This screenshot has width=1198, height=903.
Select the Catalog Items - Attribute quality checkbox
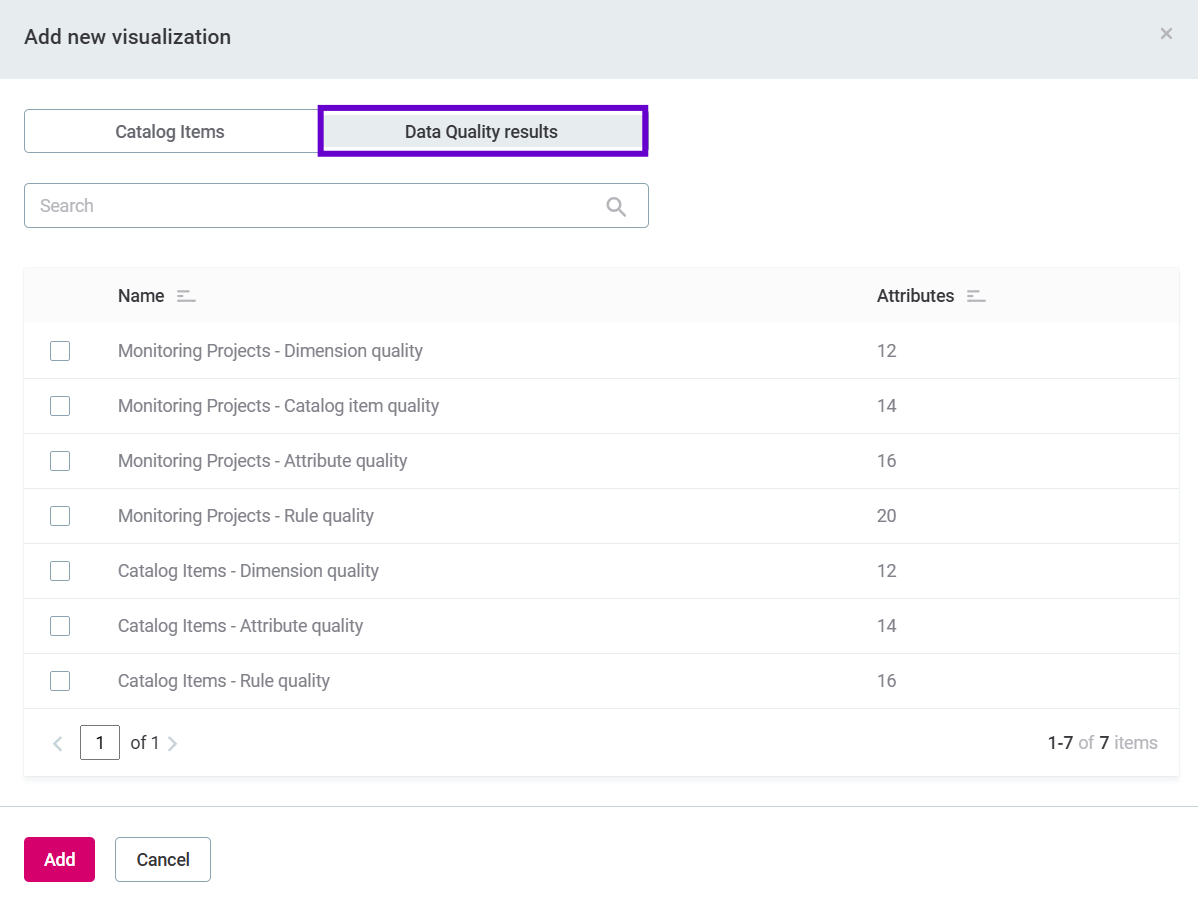point(59,625)
